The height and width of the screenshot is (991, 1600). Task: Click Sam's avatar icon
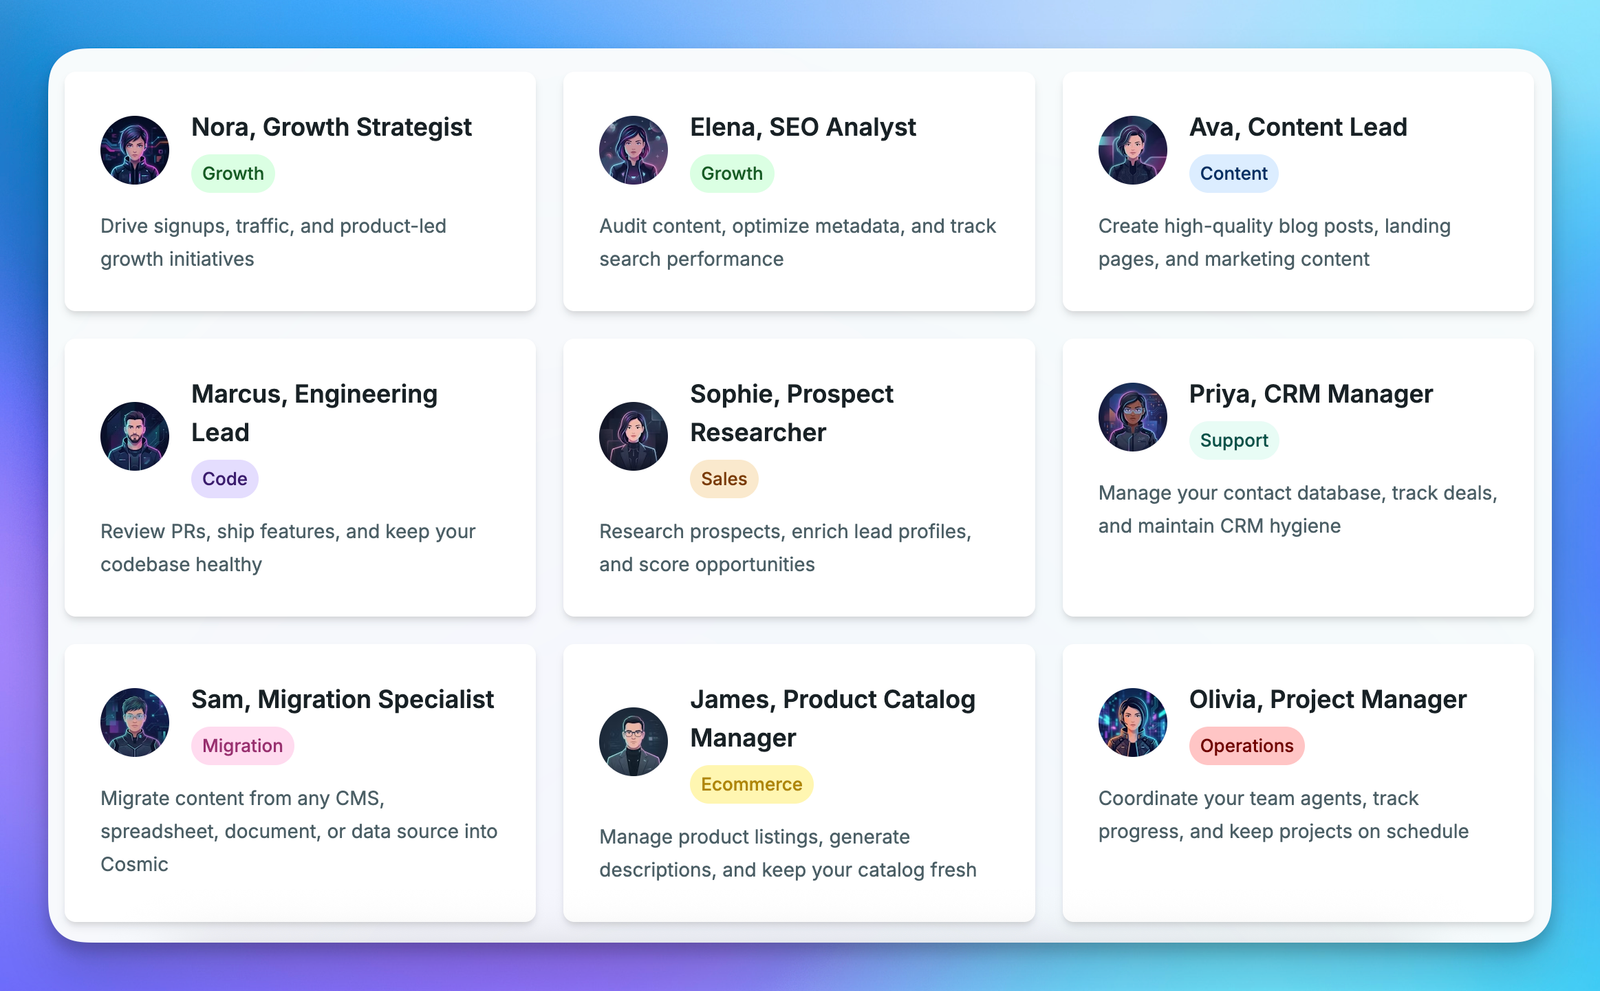[x=135, y=722]
